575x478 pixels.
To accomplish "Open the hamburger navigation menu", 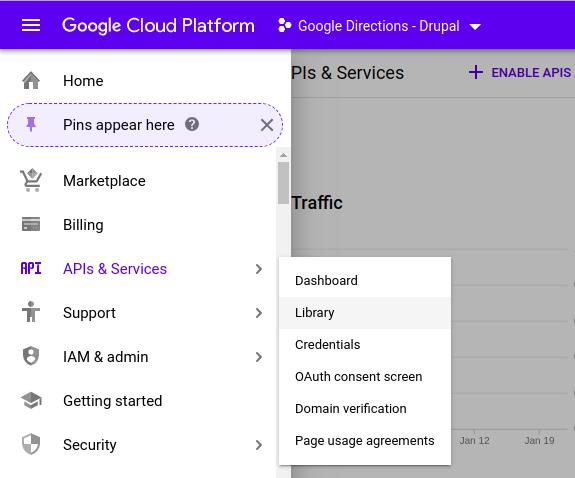I will click(31, 25).
